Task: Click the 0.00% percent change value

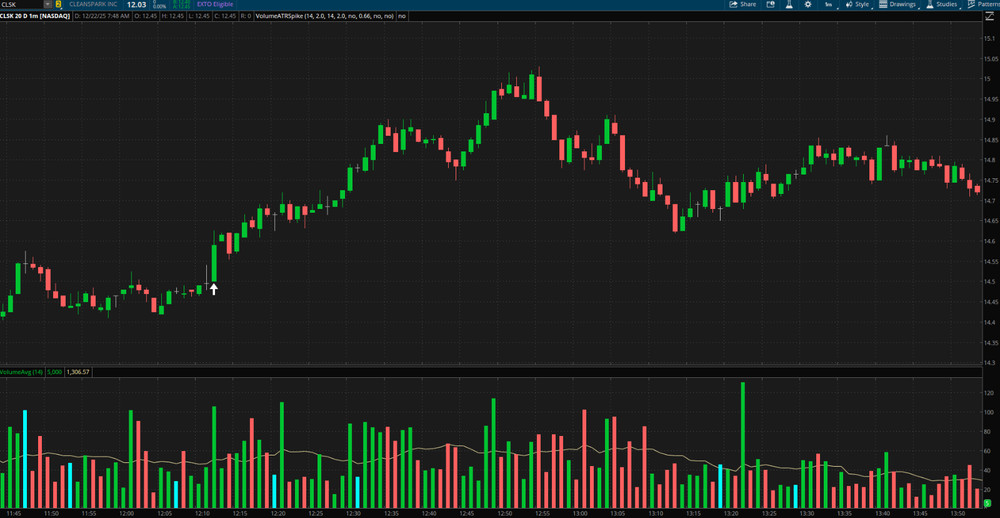Action: pyautogui.click(x=159, y=6)
